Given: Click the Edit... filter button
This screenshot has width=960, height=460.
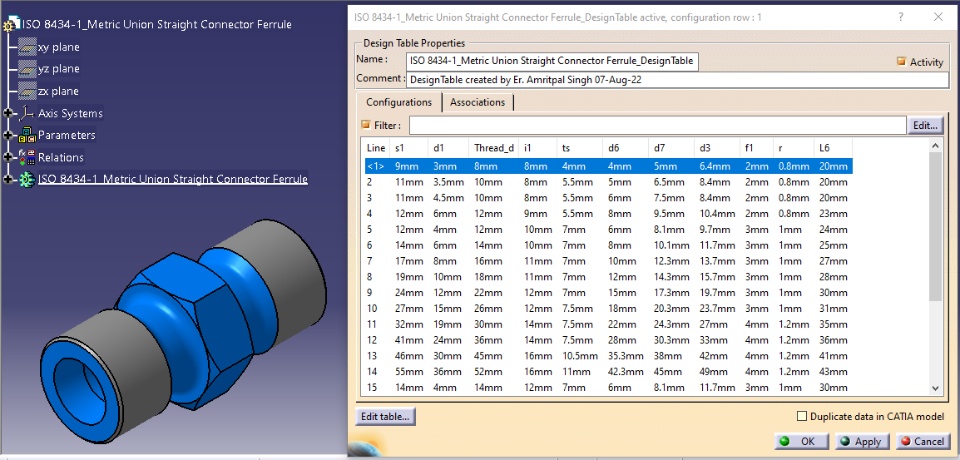Looking at the screenshot, I should click(924, 125).
